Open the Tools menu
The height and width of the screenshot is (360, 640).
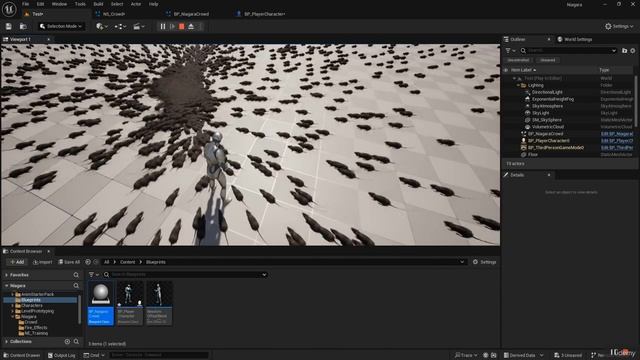pyautogui.click(x=80, y=4)
